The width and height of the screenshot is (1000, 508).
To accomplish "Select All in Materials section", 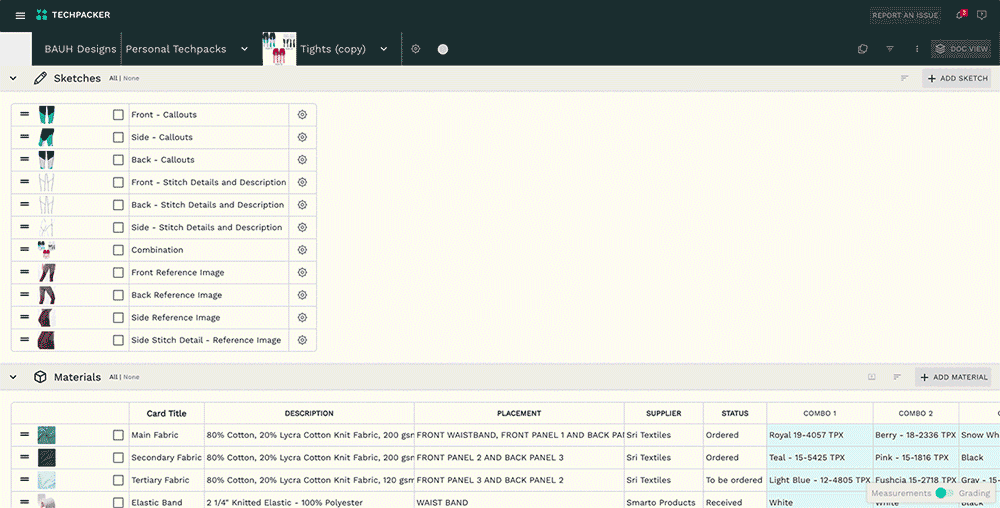I will point(113,377).
